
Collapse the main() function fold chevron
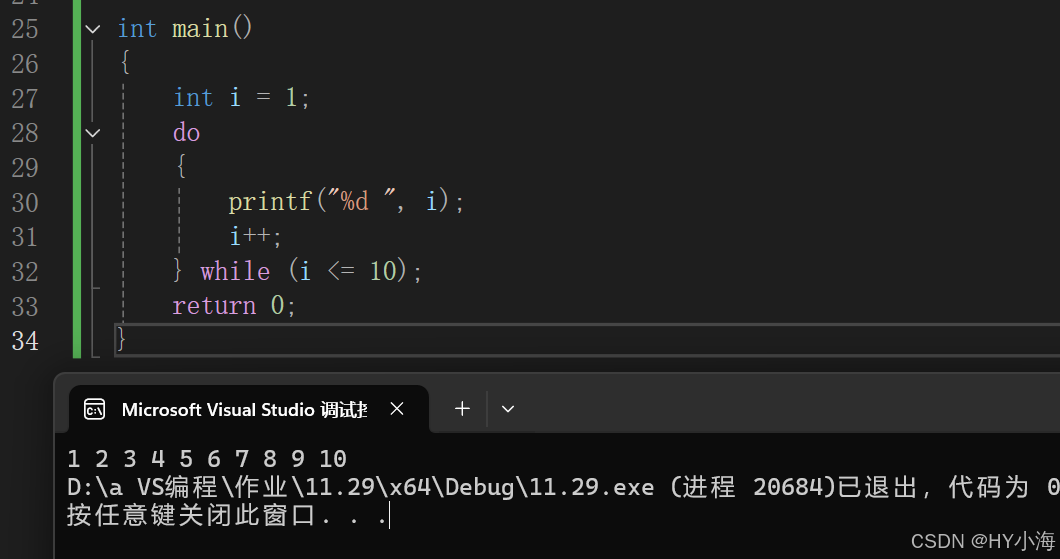pos(93,29)
